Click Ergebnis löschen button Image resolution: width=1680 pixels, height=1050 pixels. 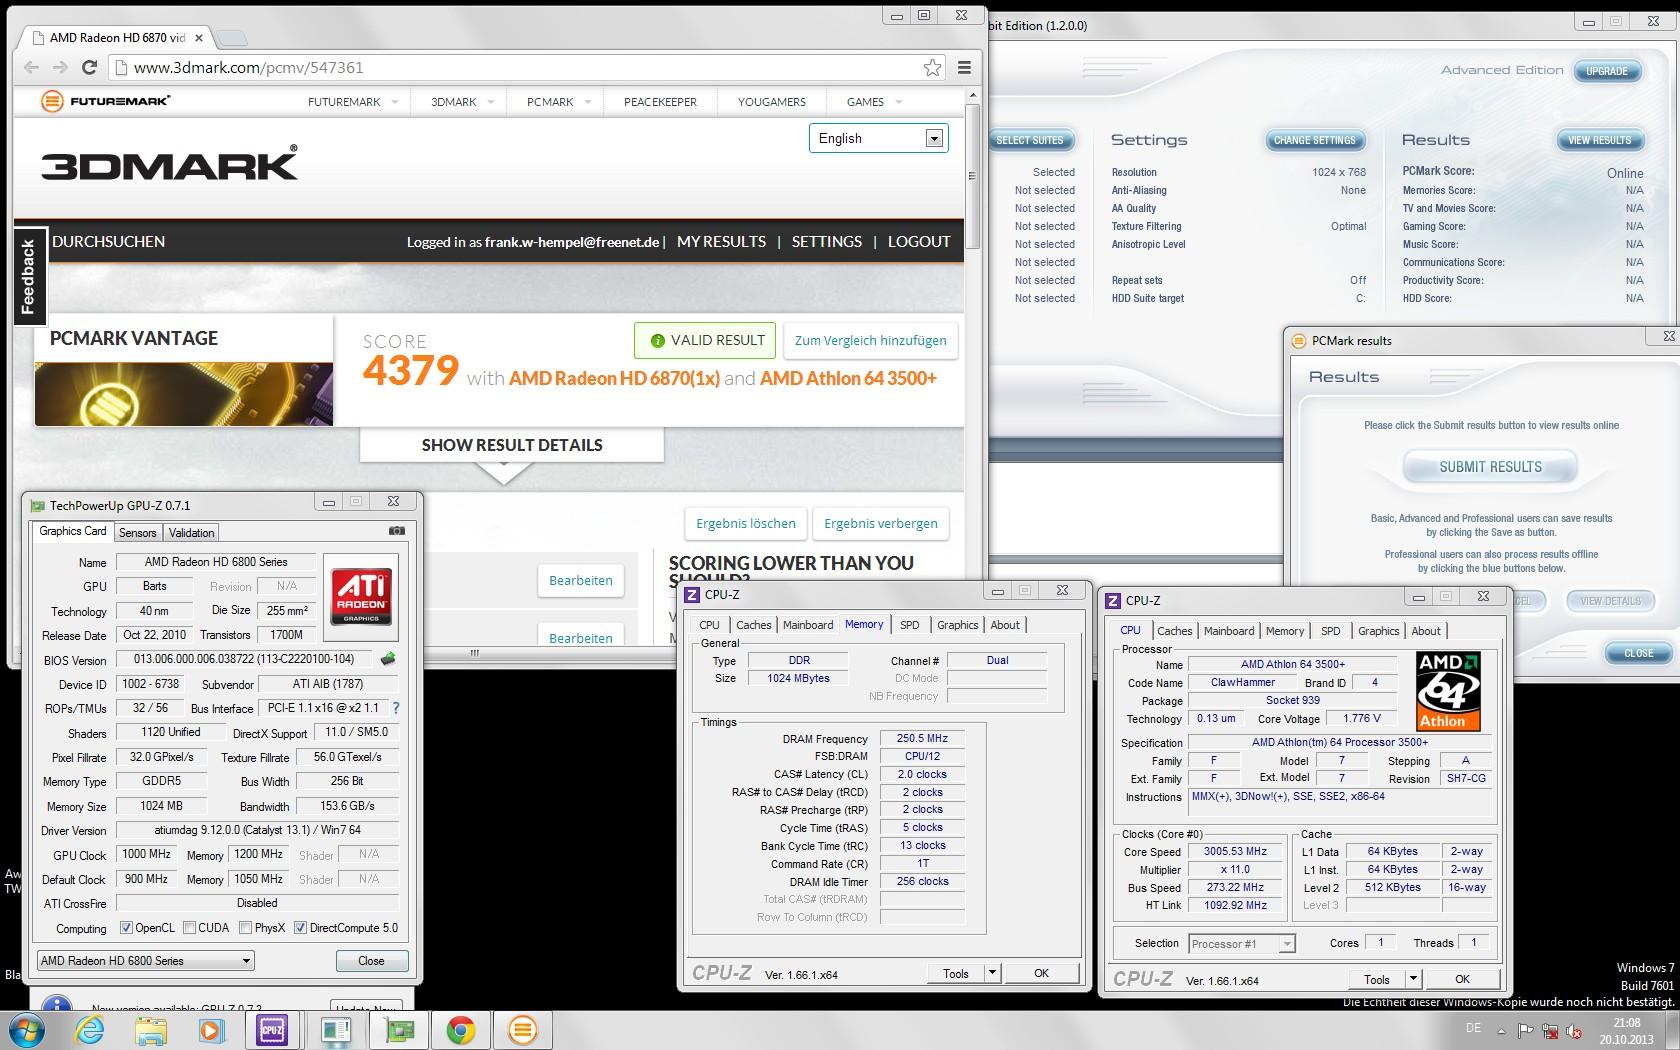coord(746,523)
